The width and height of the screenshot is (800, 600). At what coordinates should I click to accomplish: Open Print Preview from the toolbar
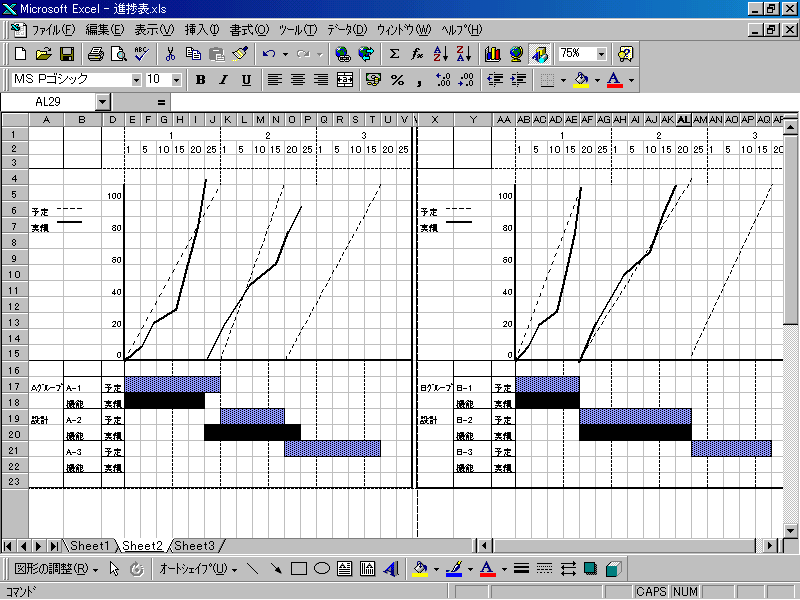click(118, 53)
